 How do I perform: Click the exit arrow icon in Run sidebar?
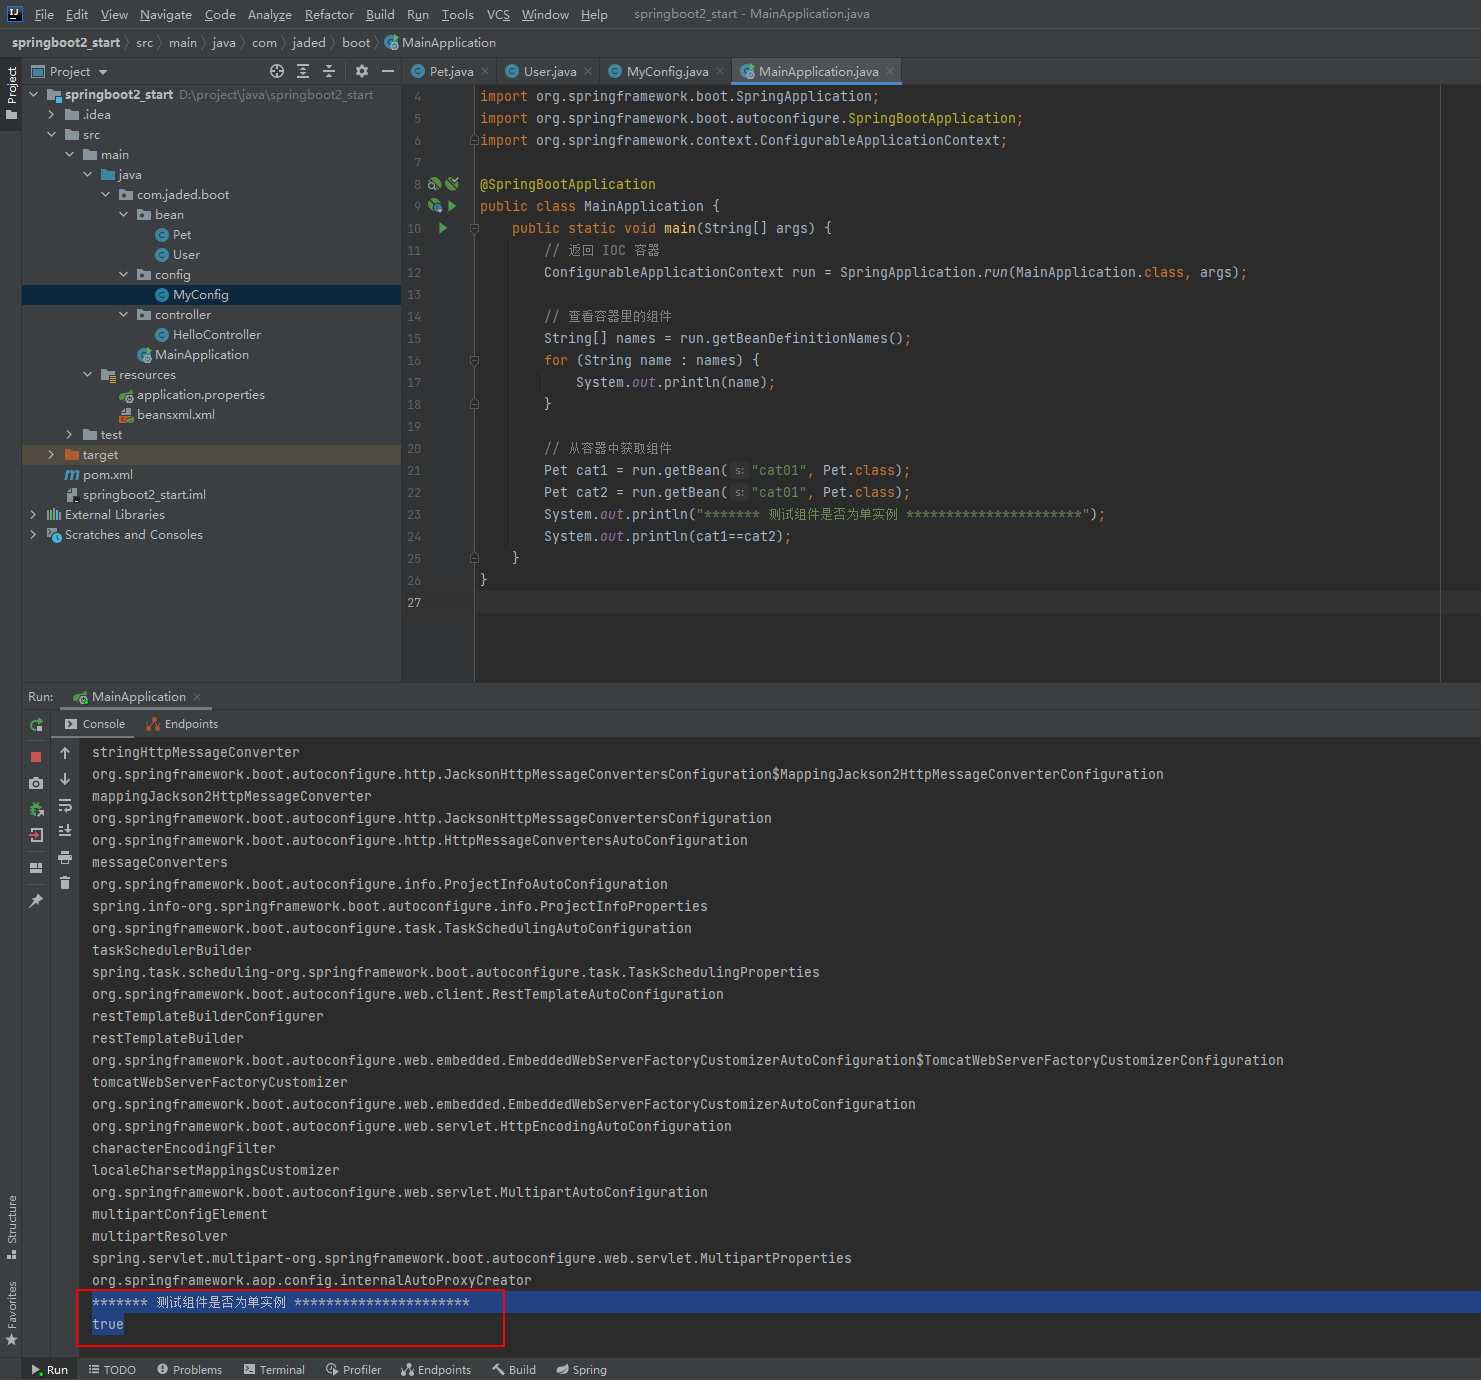tap(36, 835)
